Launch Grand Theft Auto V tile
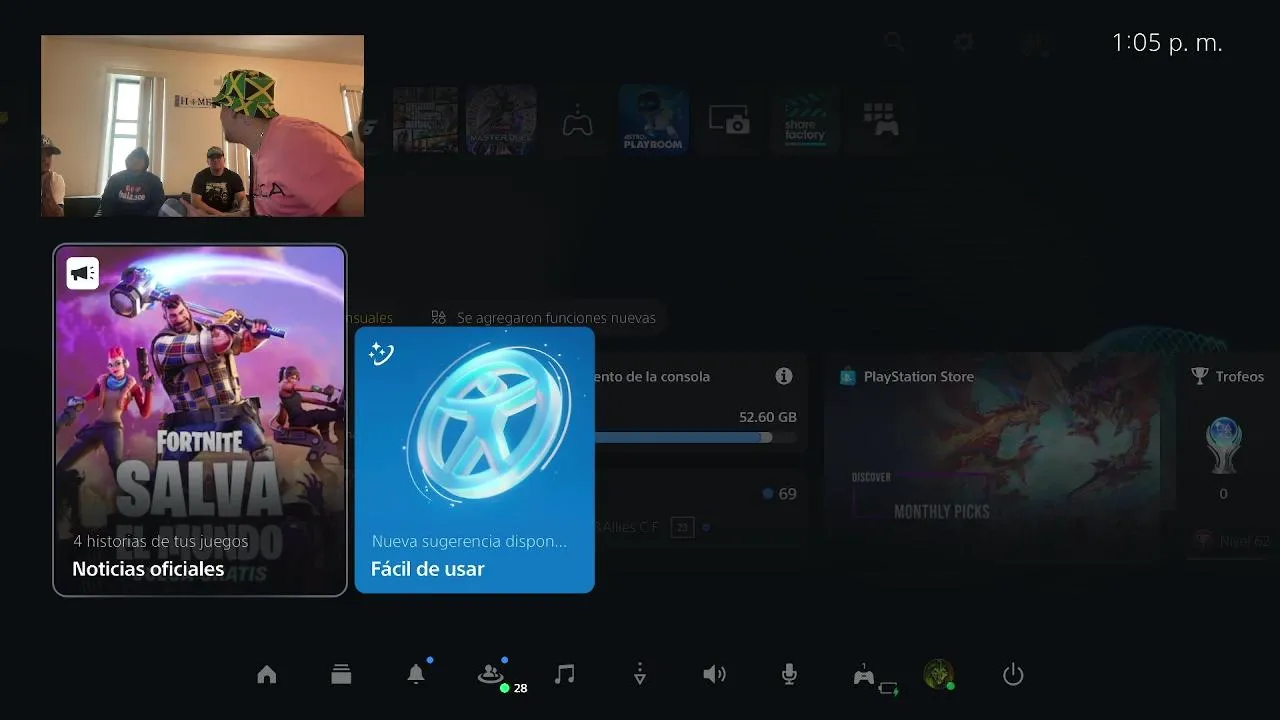 coord(426,120)
